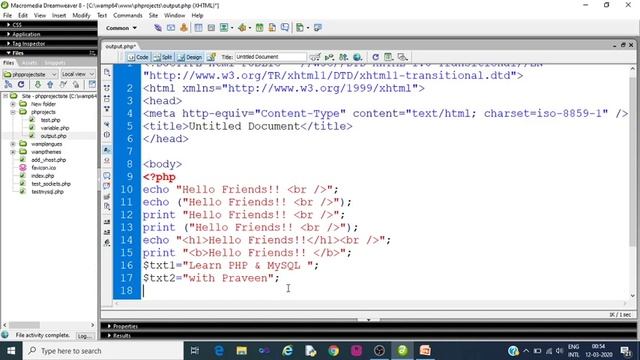
Task: Click the Comment insert icon
Action: click(x=285, y=28)
